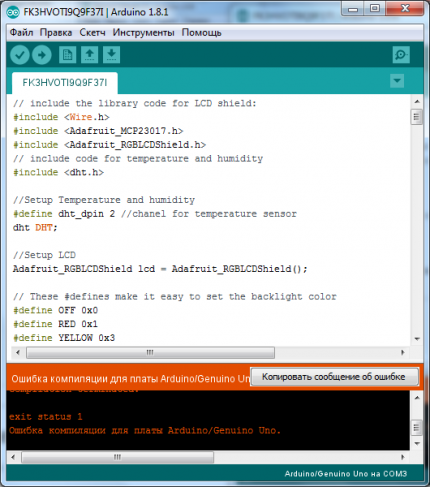
Task: Click Копировать сообщение об ошибке button
Action: (x=334, y=377)
